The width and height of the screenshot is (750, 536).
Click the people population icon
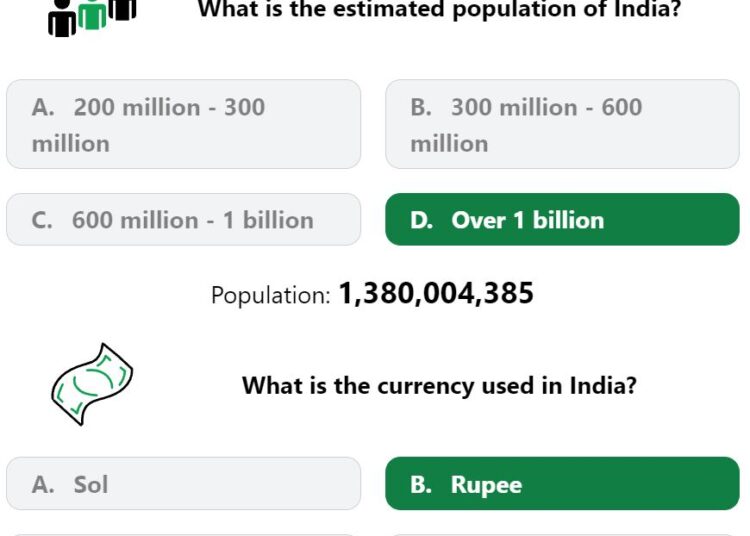coord(92,17)
